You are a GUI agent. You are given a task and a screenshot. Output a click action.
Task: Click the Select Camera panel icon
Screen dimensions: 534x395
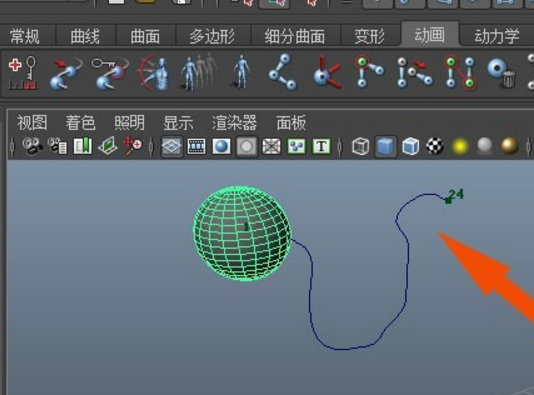pos(32,146)
